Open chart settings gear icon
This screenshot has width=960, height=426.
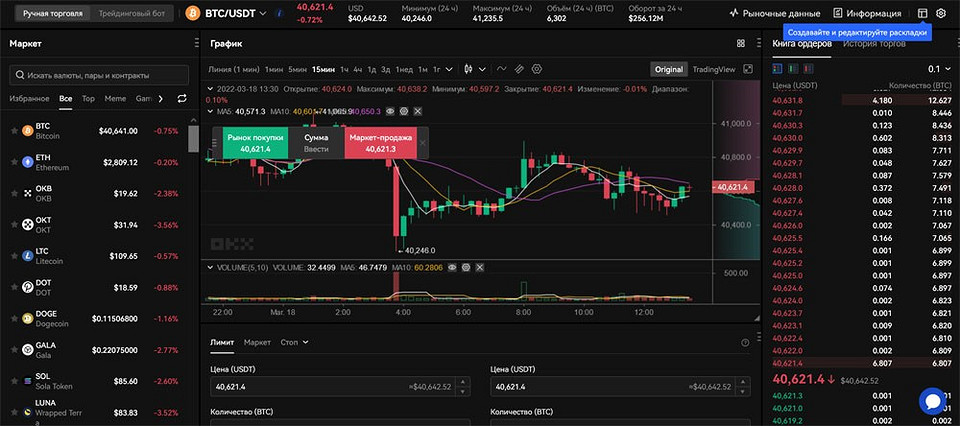(x=537, y=69)
